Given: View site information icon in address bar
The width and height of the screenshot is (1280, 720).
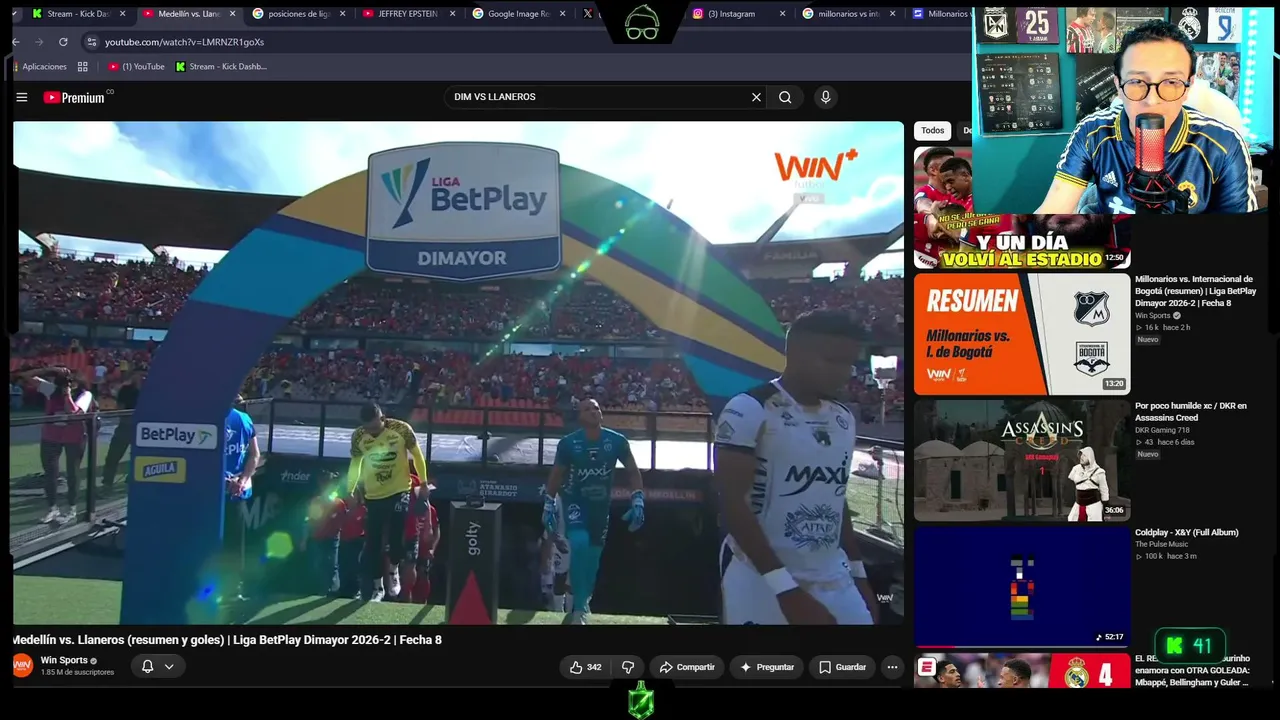Looking at the screenshot, I should (x=91, y=42).
